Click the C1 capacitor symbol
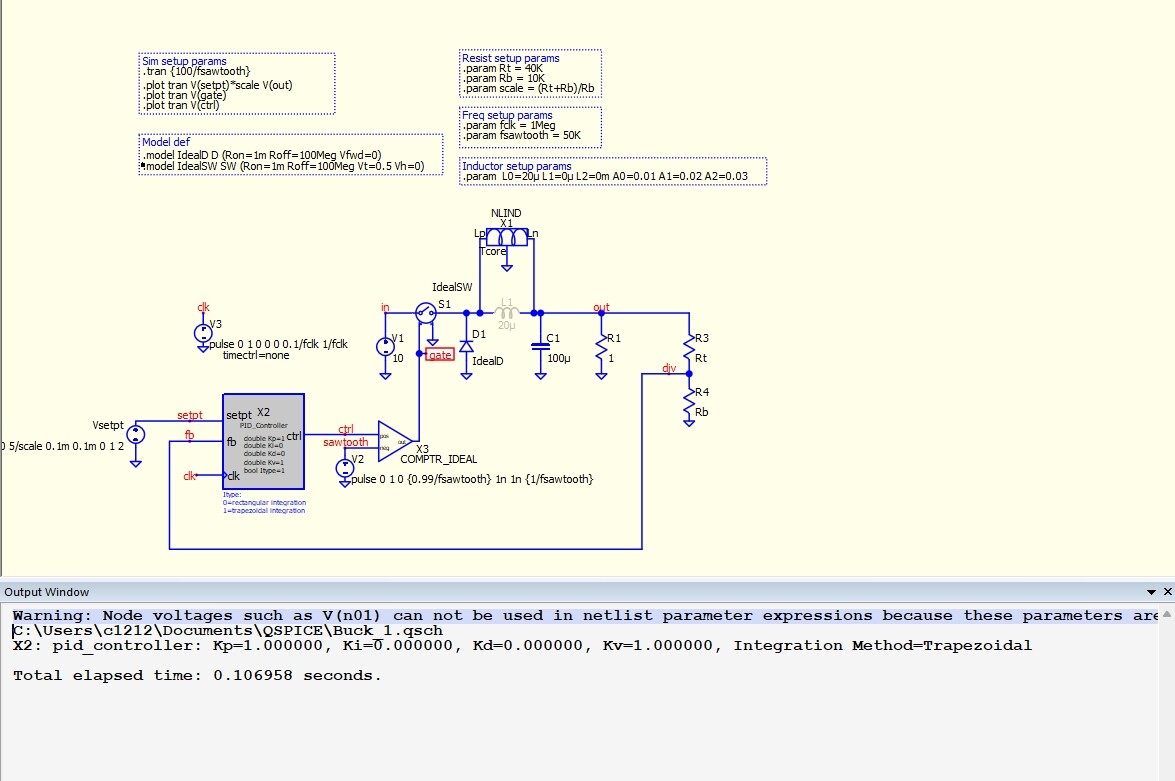 [x=540, y=346]
